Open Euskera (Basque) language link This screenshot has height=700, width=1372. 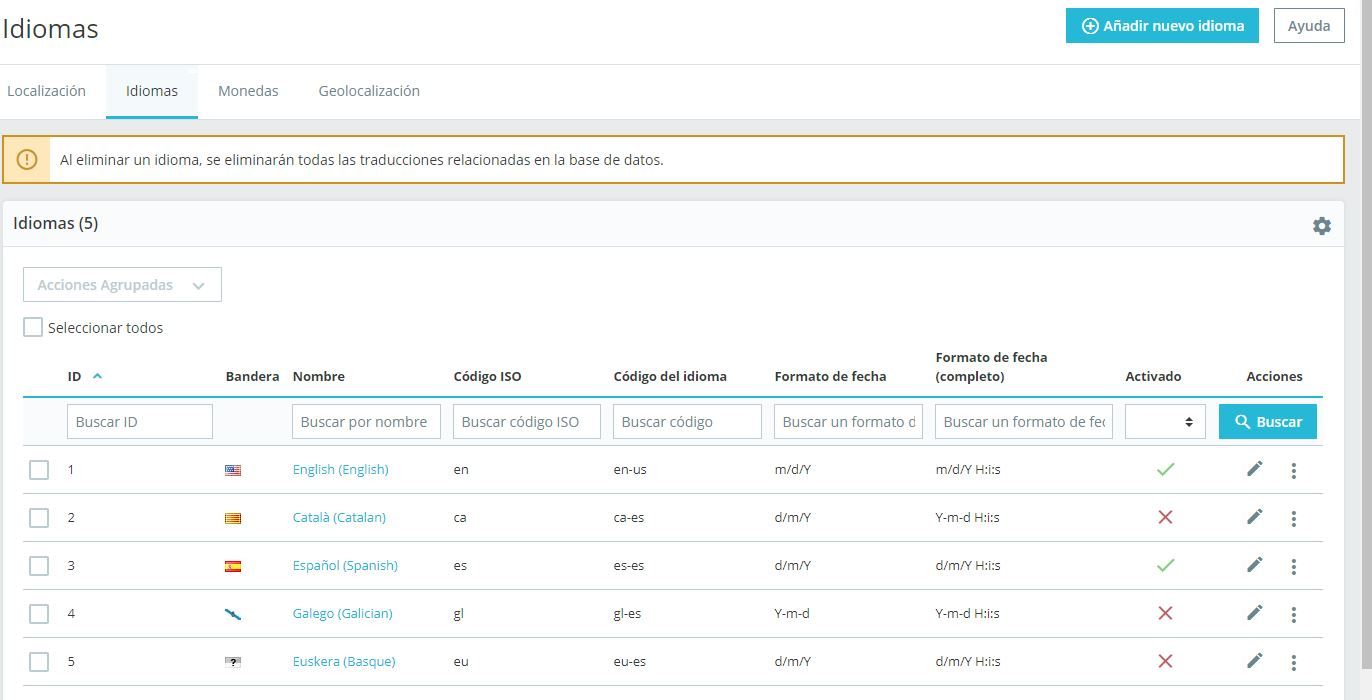point(344,661)
